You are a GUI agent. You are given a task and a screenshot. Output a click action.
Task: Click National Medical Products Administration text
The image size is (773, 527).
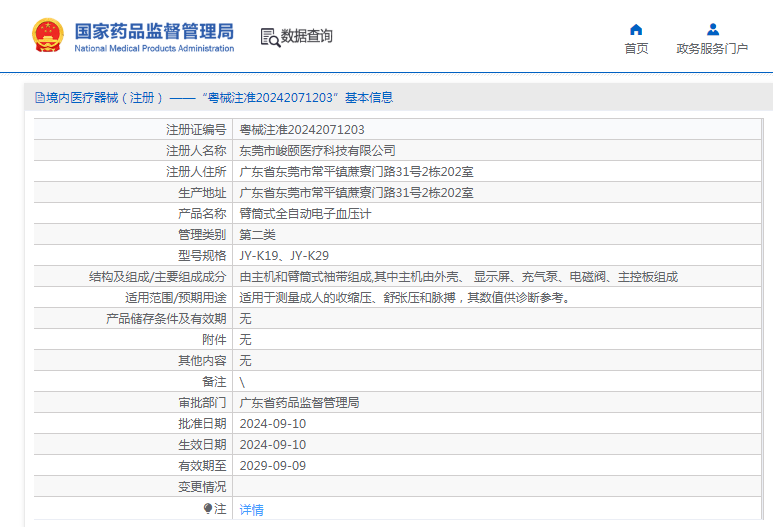(154, 48)
